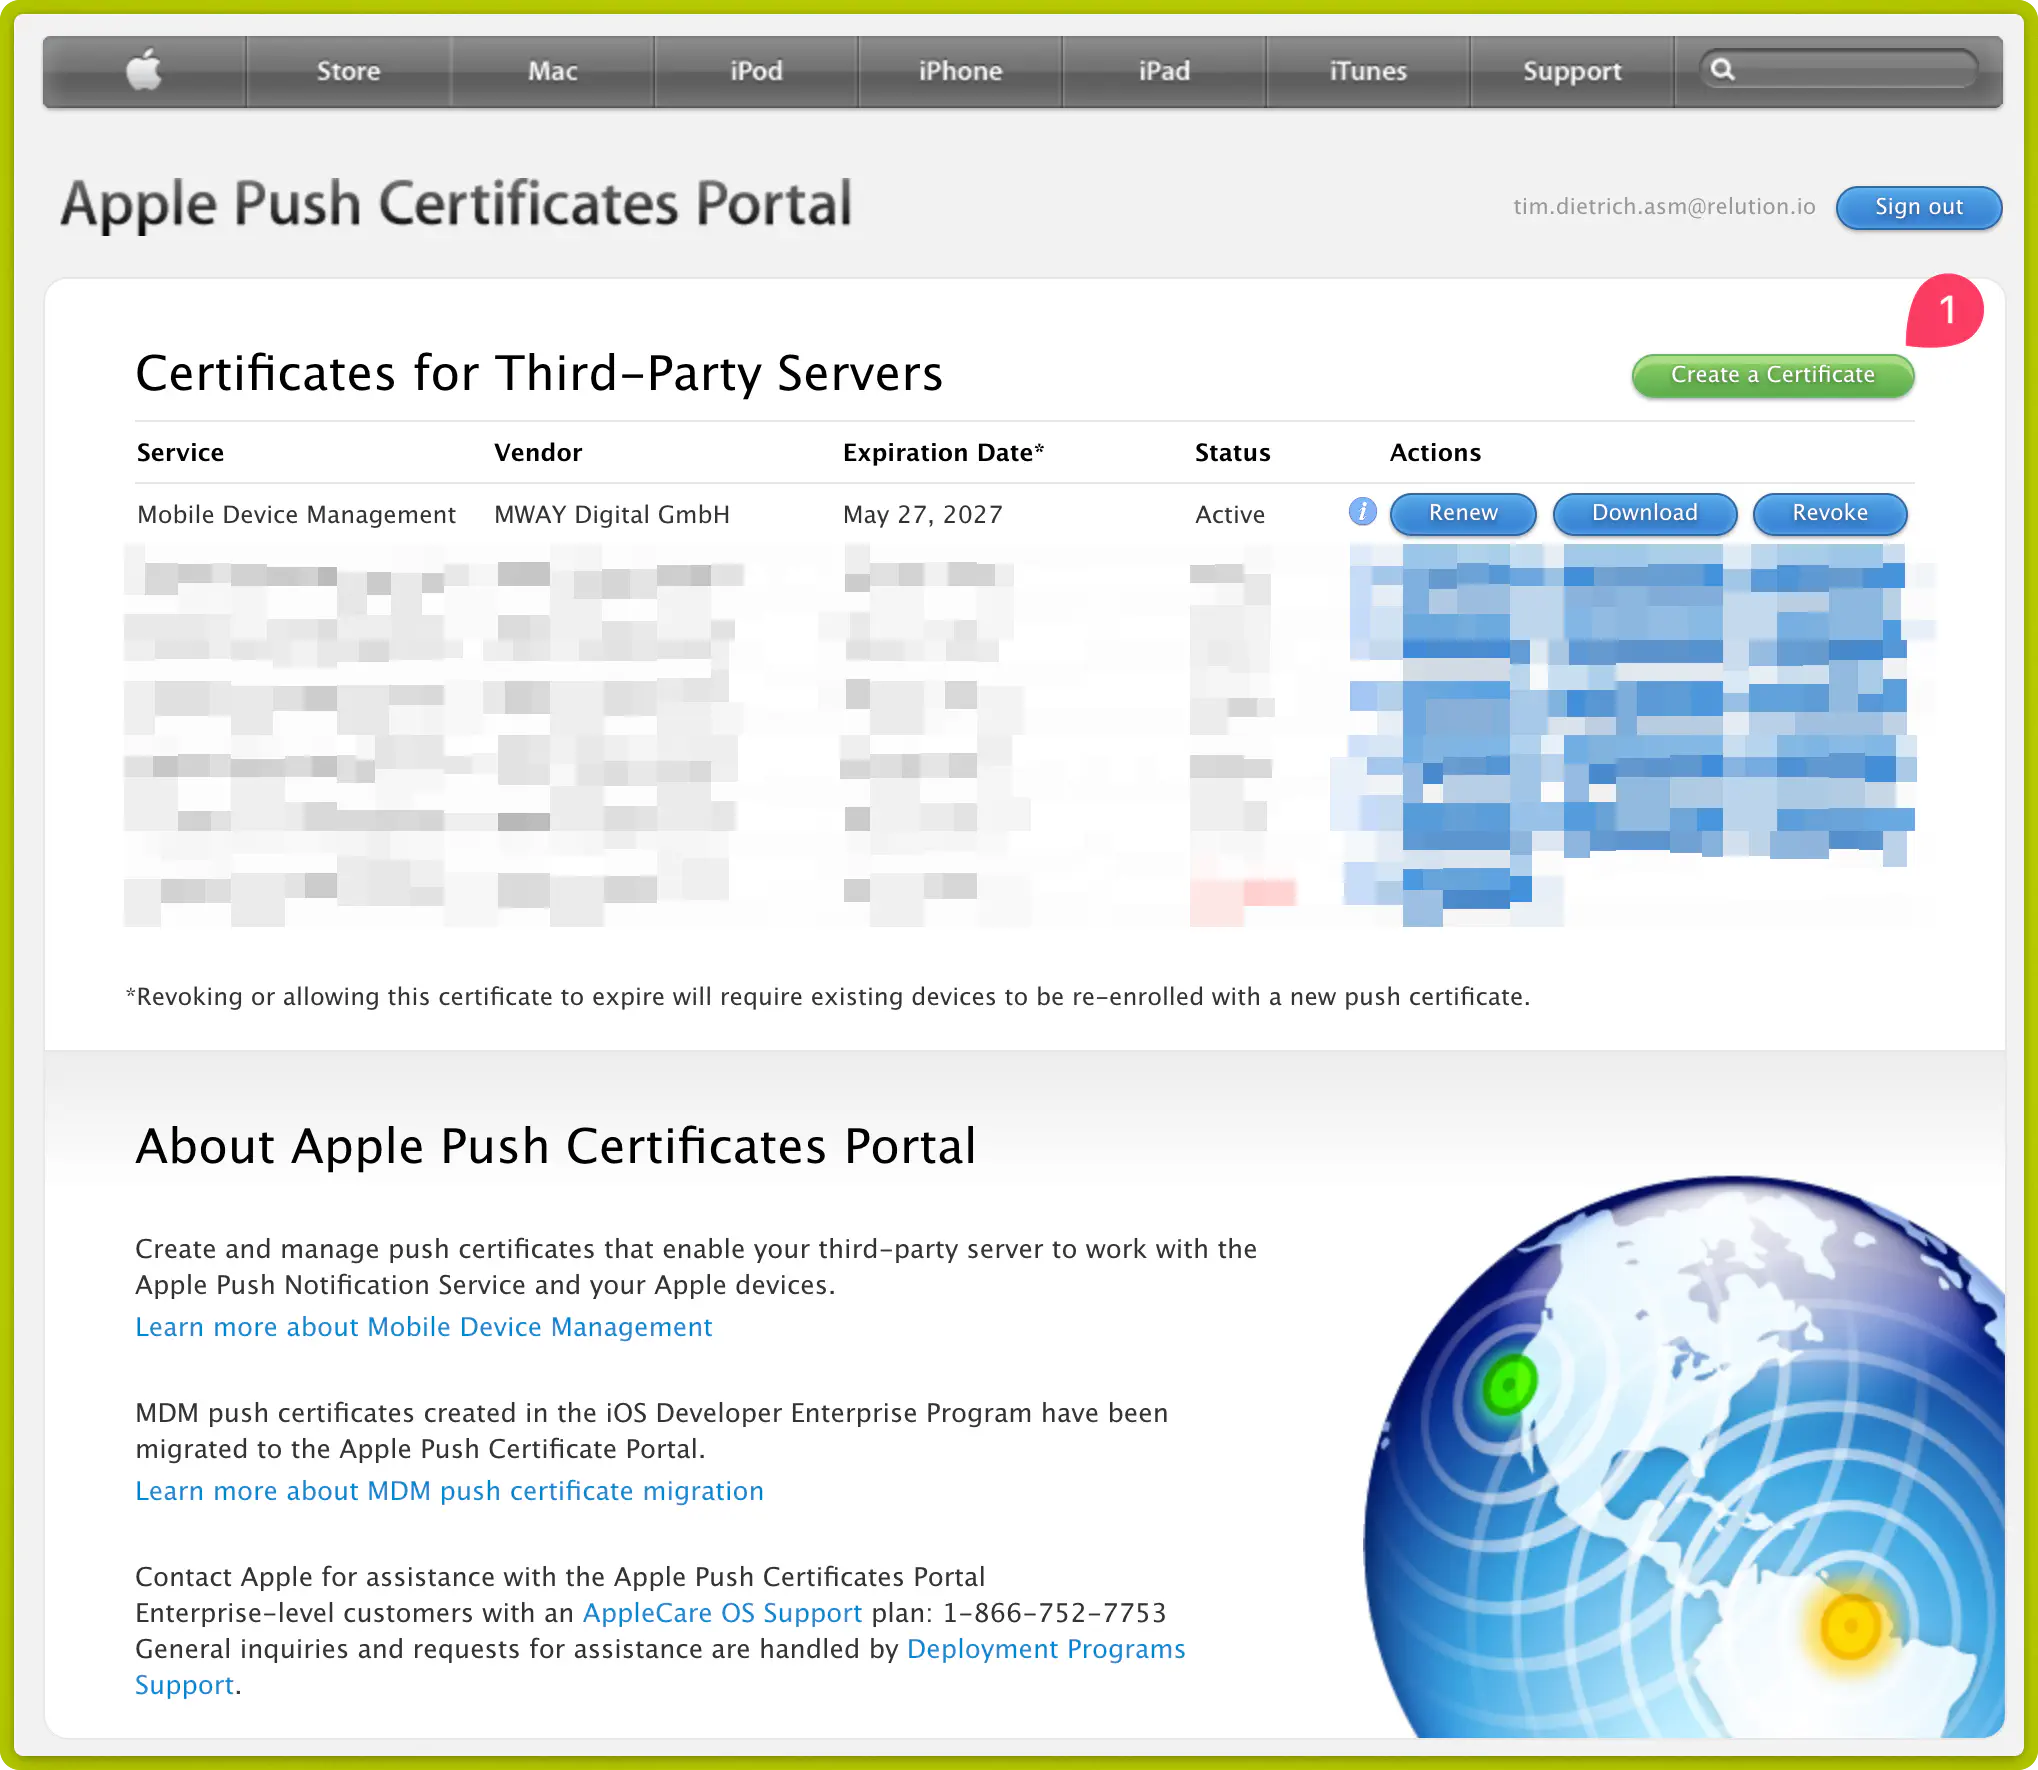Click the magnifier search icon
Screen dimensions: 2038x1770
[x=1722, y=70]
